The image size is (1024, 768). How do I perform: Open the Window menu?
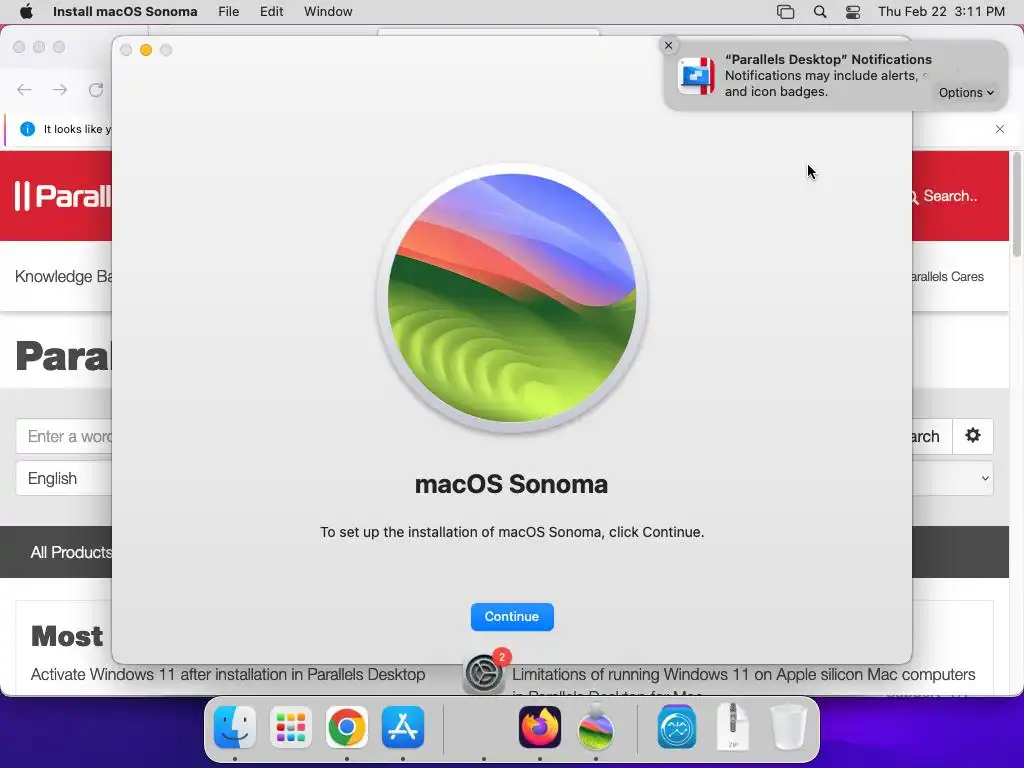[x=328, y=12]
